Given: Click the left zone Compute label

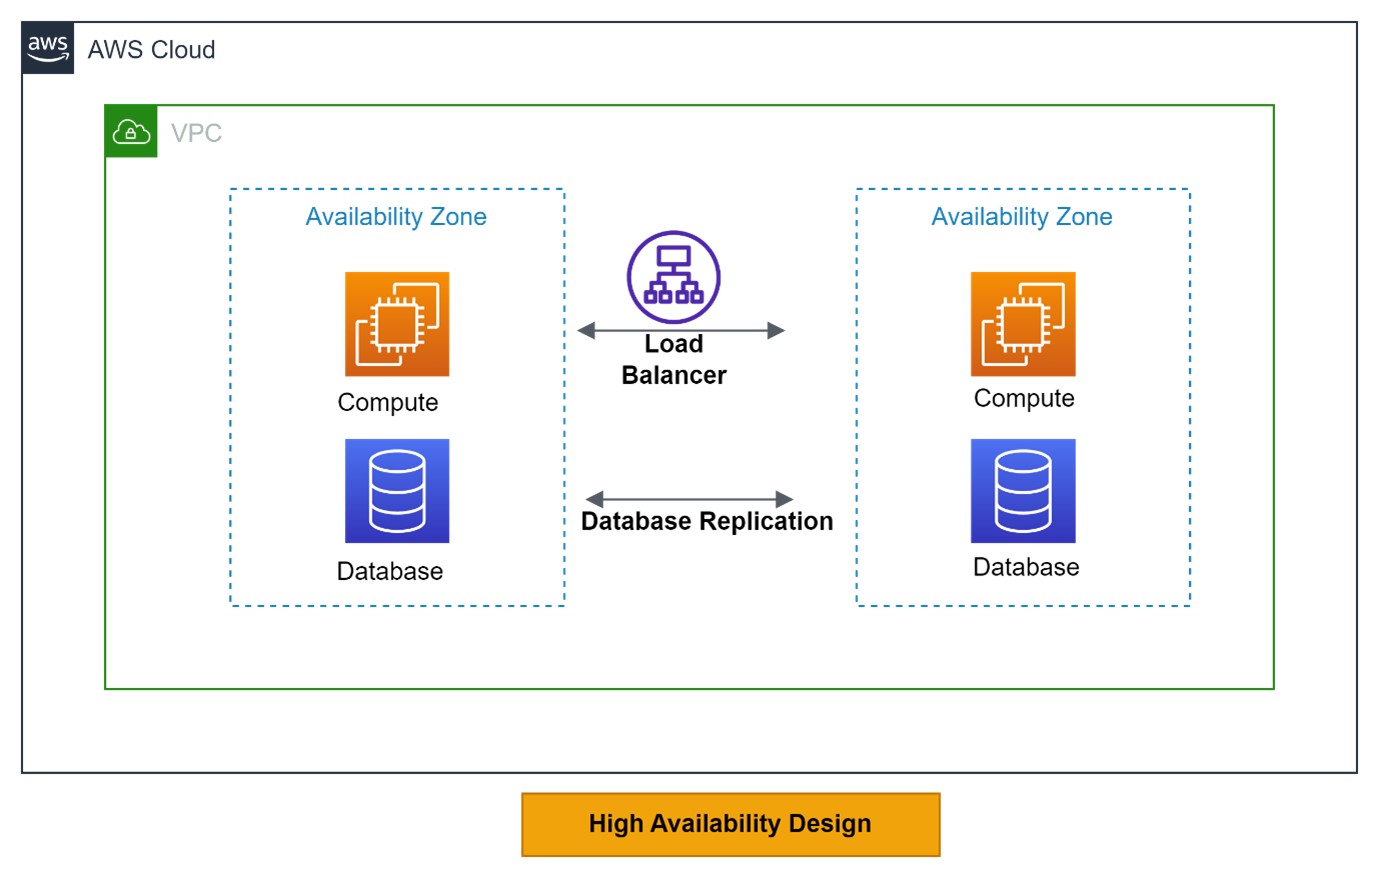Looking at the screenshot, I should tap(388, 402).
